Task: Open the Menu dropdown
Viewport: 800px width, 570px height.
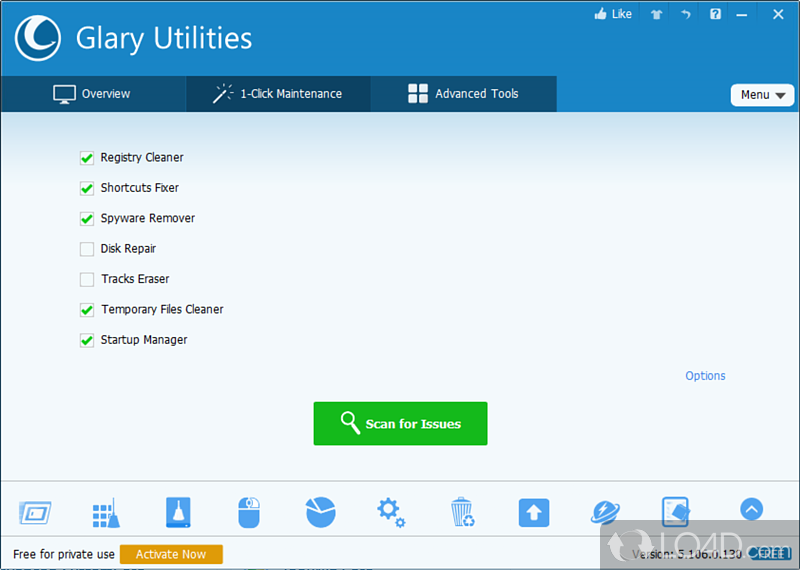Action: 762,95
